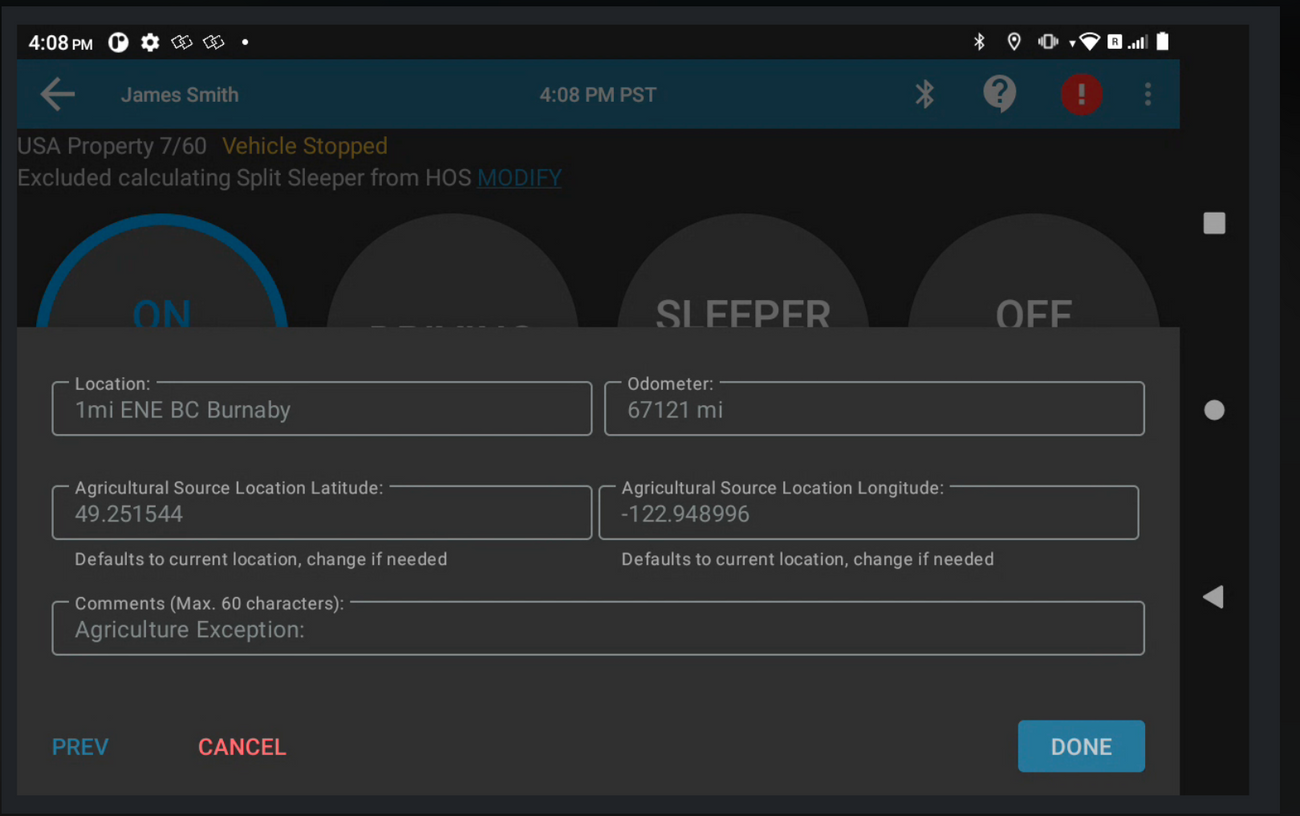Tap CANCEL to dismiss the form
1300x816 pixels.
coord(242,747)
